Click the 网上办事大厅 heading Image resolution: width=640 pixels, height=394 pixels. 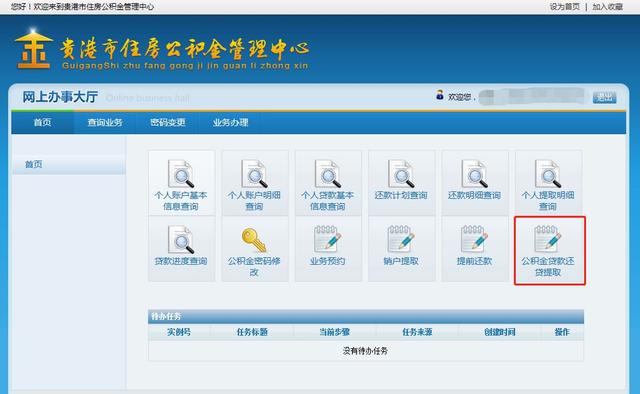(x=60, y=97)
